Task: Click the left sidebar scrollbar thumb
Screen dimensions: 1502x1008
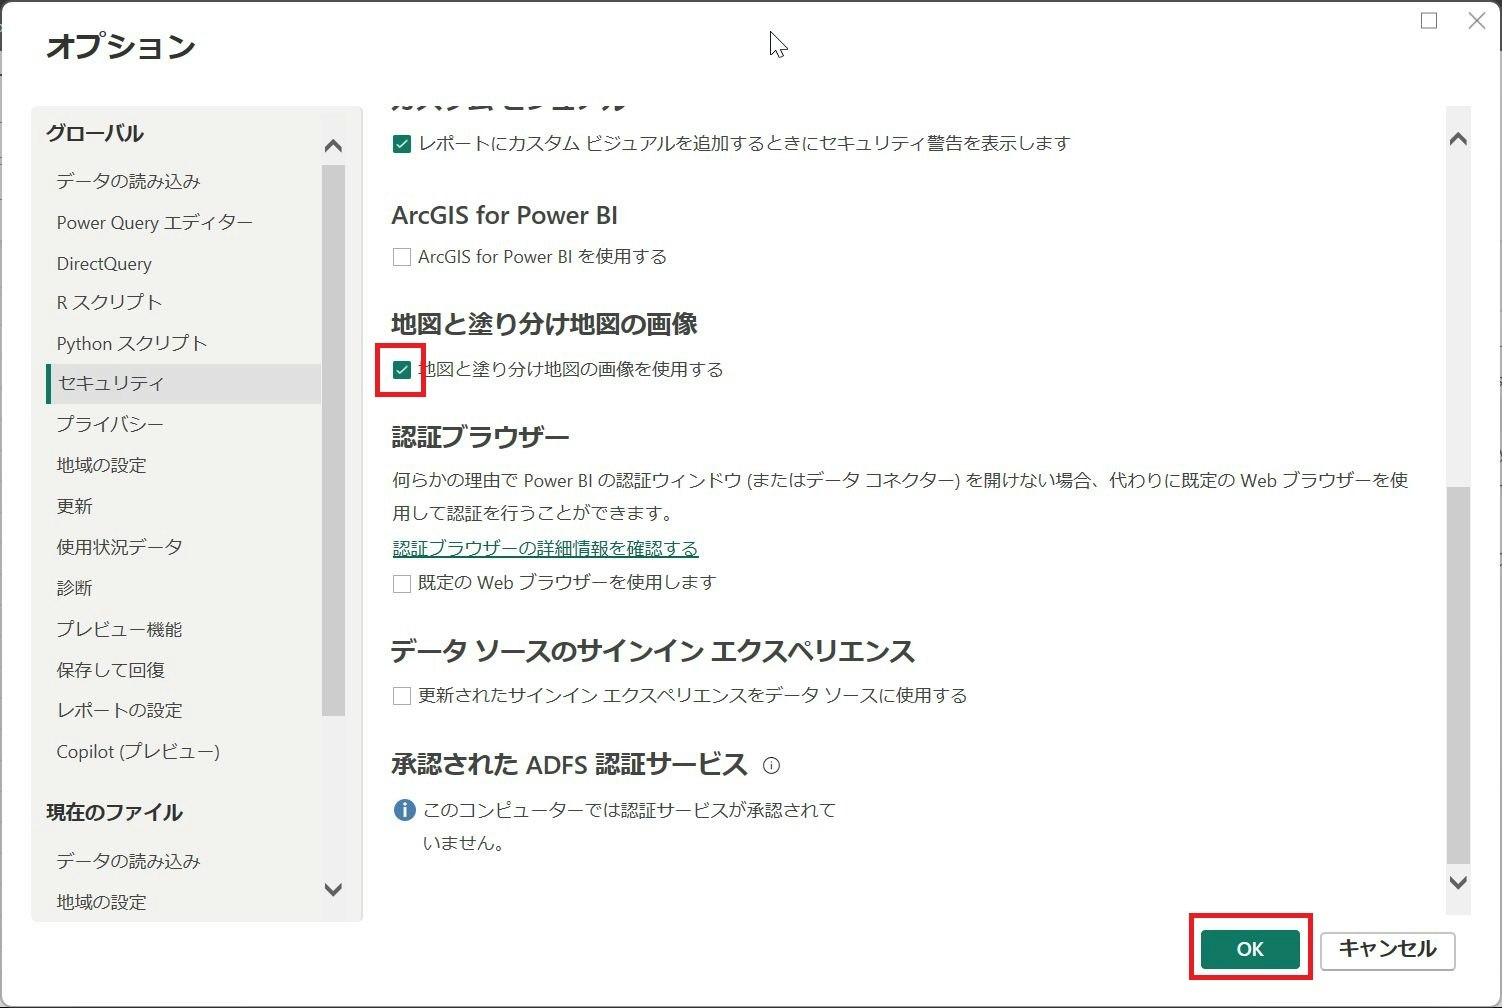Action: point(333,440)
